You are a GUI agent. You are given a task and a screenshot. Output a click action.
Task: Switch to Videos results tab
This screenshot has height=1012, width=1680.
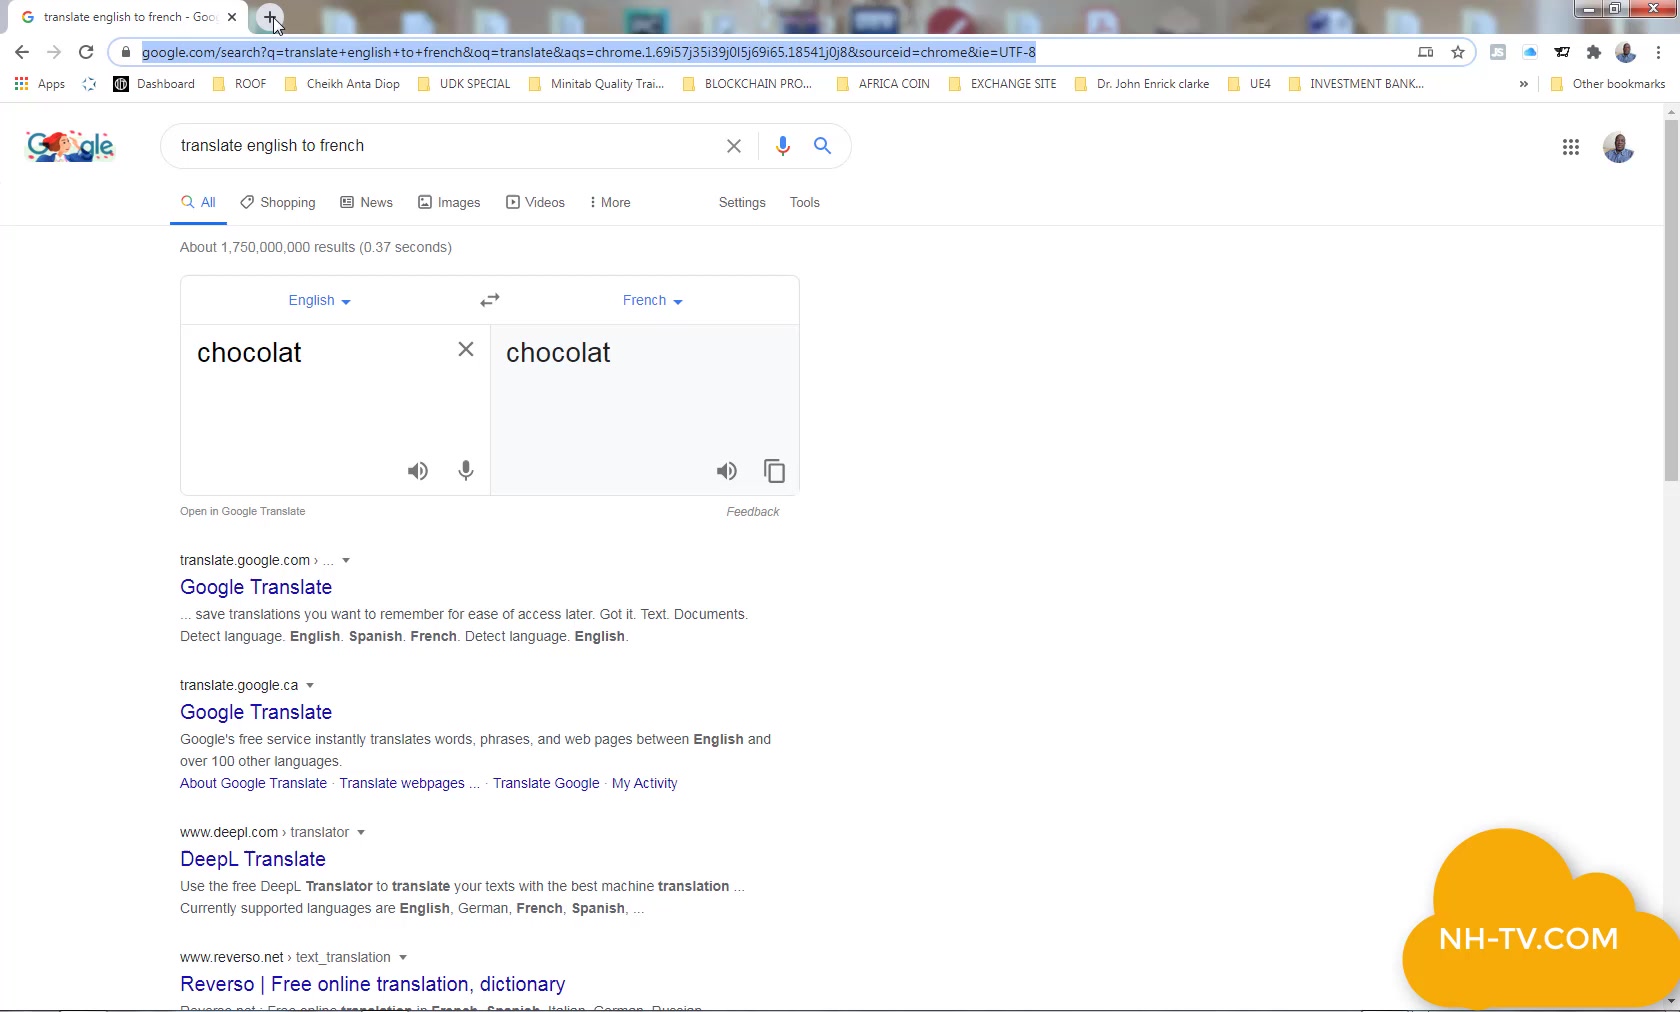click(x=535, y=203)
